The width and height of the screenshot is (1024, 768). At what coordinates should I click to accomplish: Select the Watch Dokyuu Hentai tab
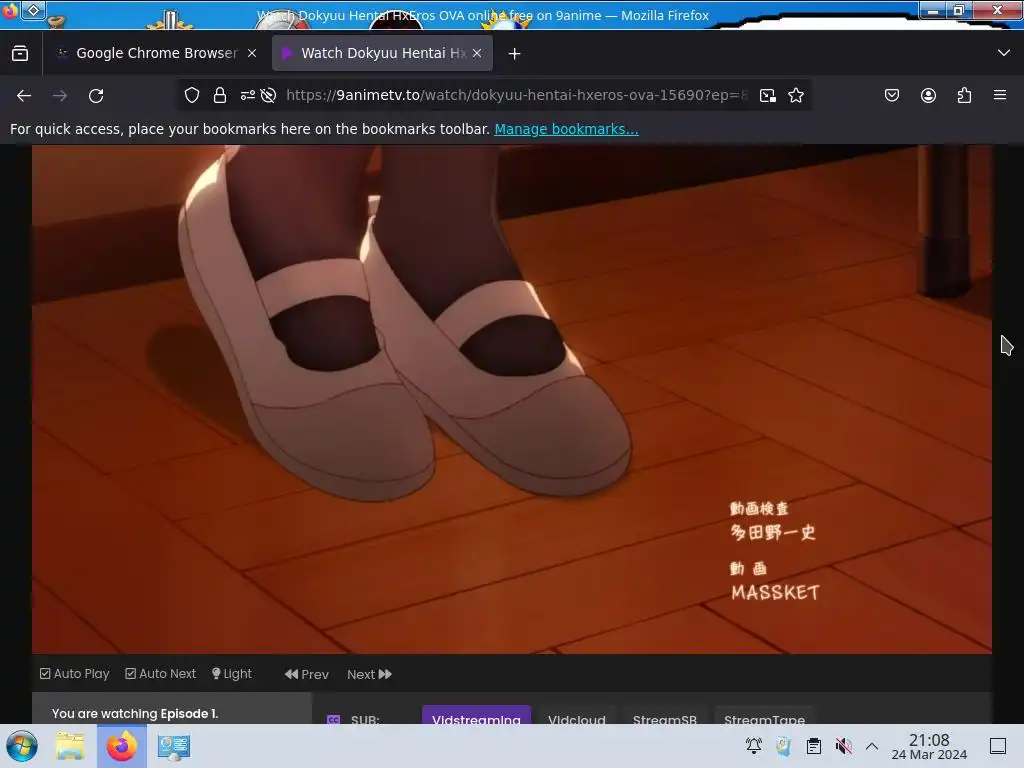383,54
